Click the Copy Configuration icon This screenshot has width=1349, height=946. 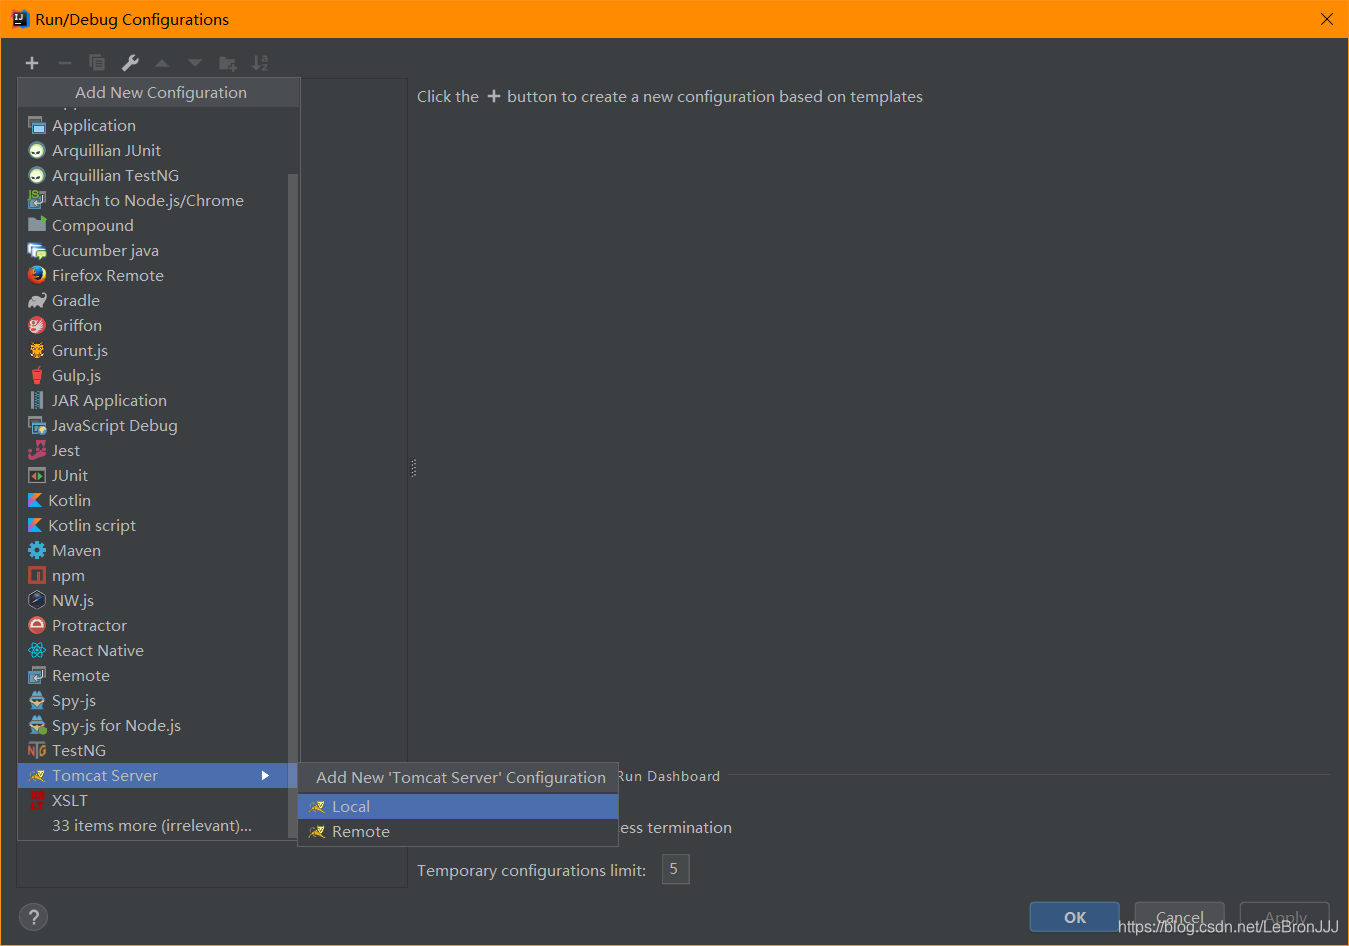[x=97, y=63]
